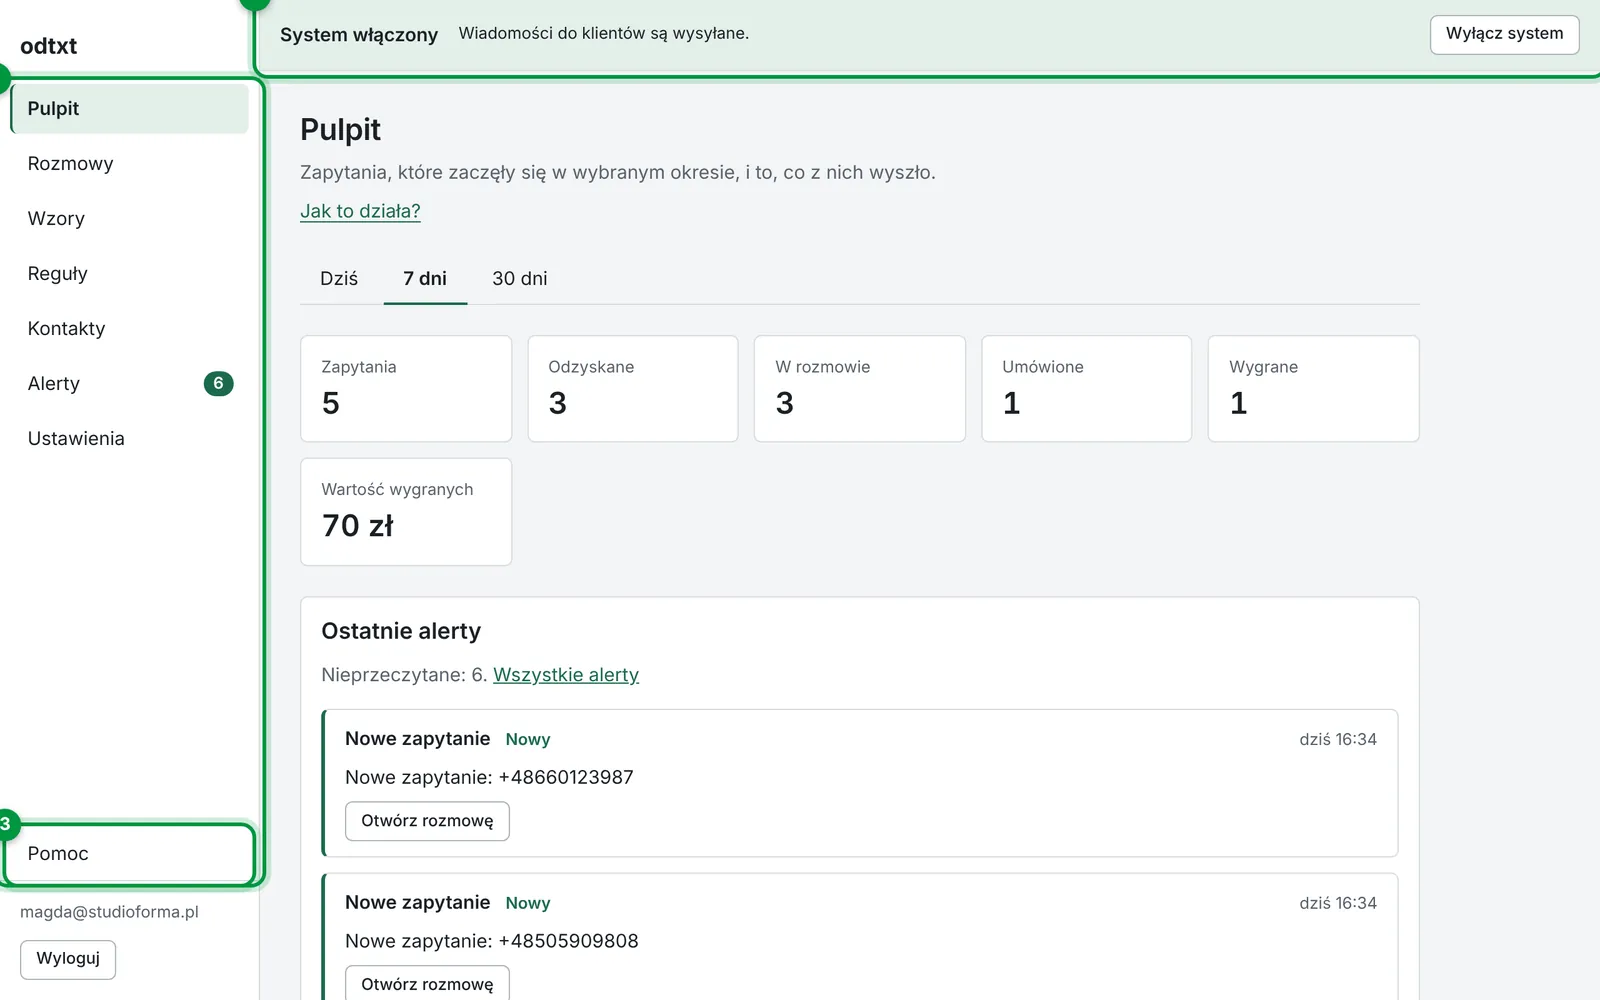Click the 'Ostatnie alerty' heading

point(401,631)
